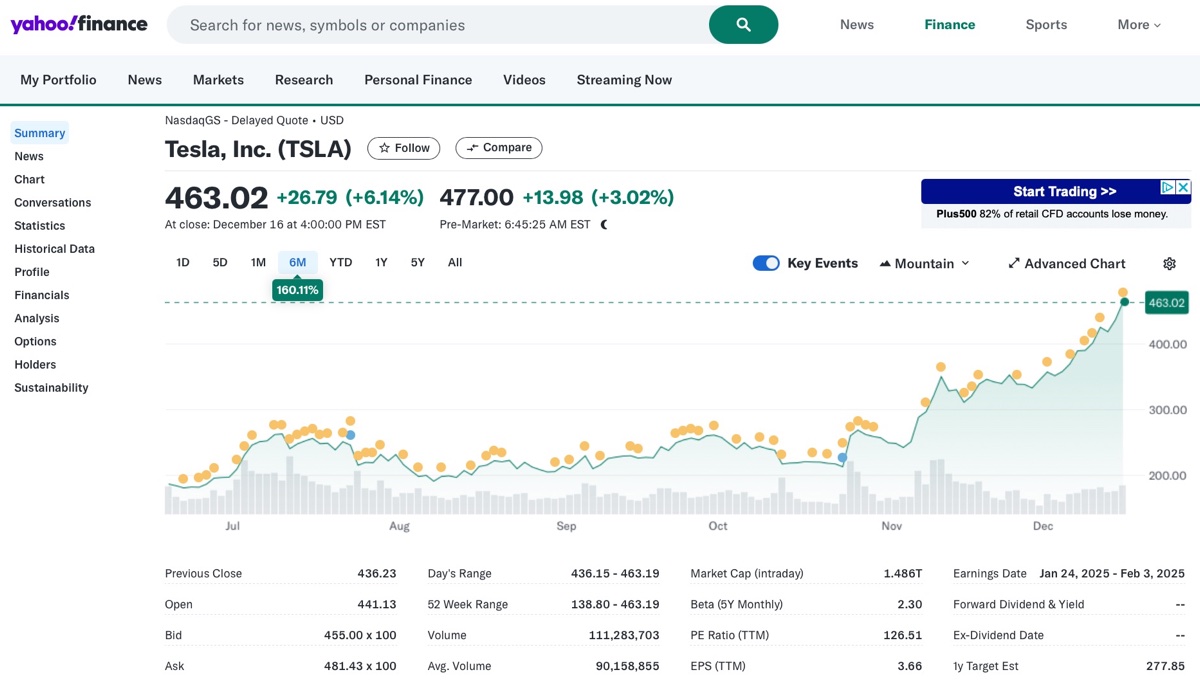Open the Historical Data sidebar link
This screenshot has height=685, width=1200.
coord(55,248)
